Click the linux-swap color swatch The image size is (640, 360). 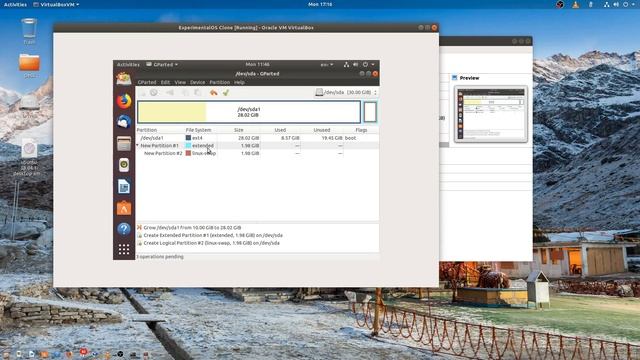coord(188,153)
